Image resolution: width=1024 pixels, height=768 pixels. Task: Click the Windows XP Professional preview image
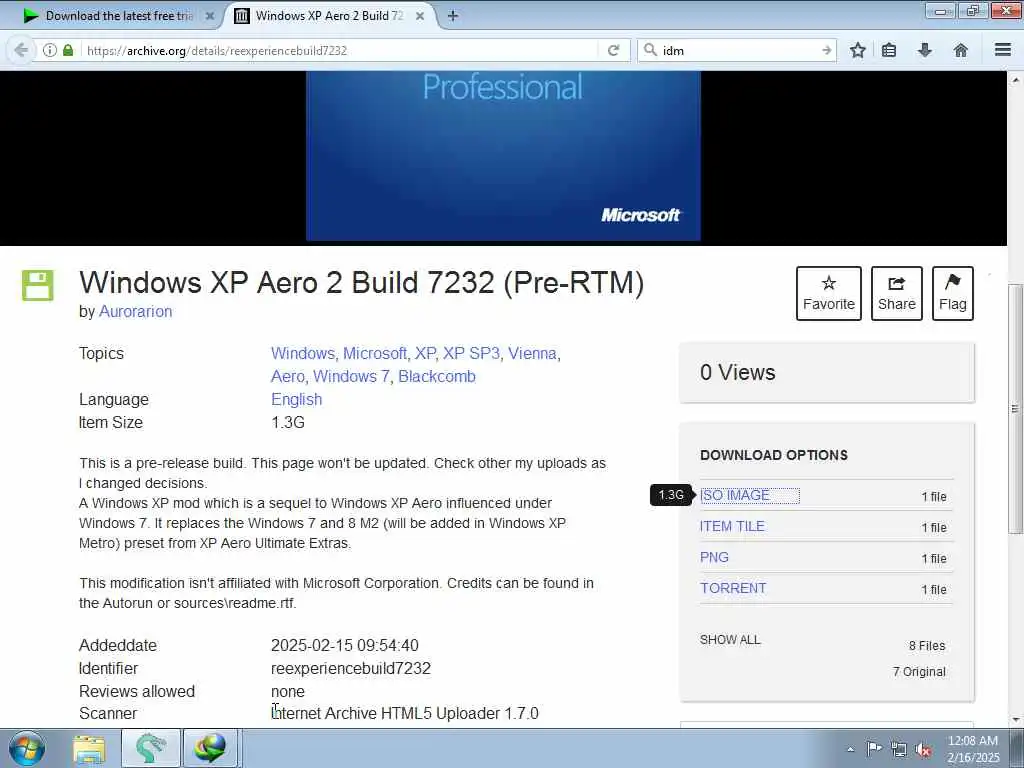click(x=503, y=155)
